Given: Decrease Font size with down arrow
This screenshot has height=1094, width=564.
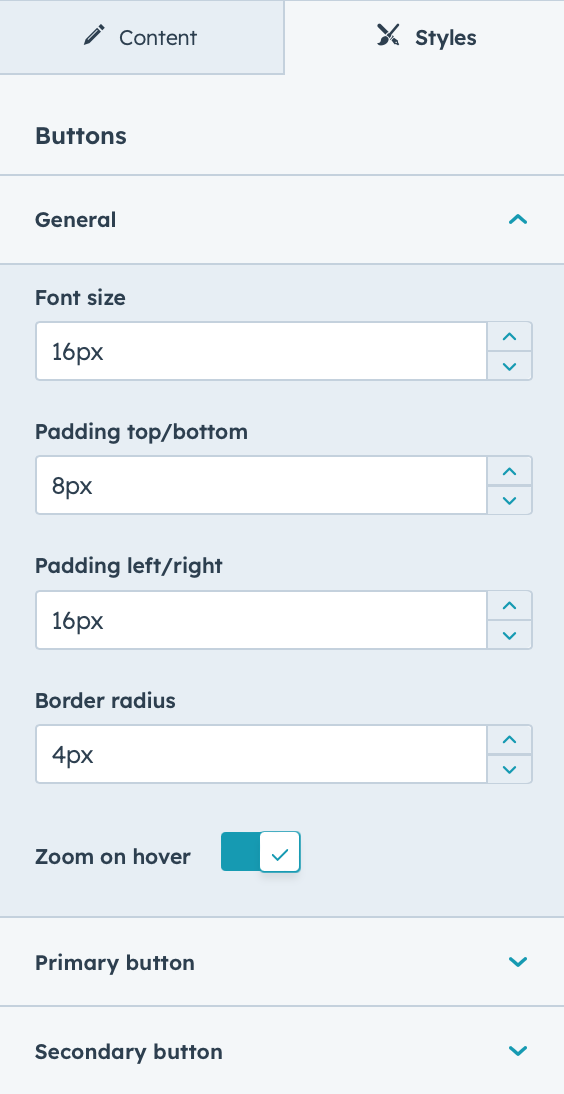Looking at the screenshot, I should 510,366.
